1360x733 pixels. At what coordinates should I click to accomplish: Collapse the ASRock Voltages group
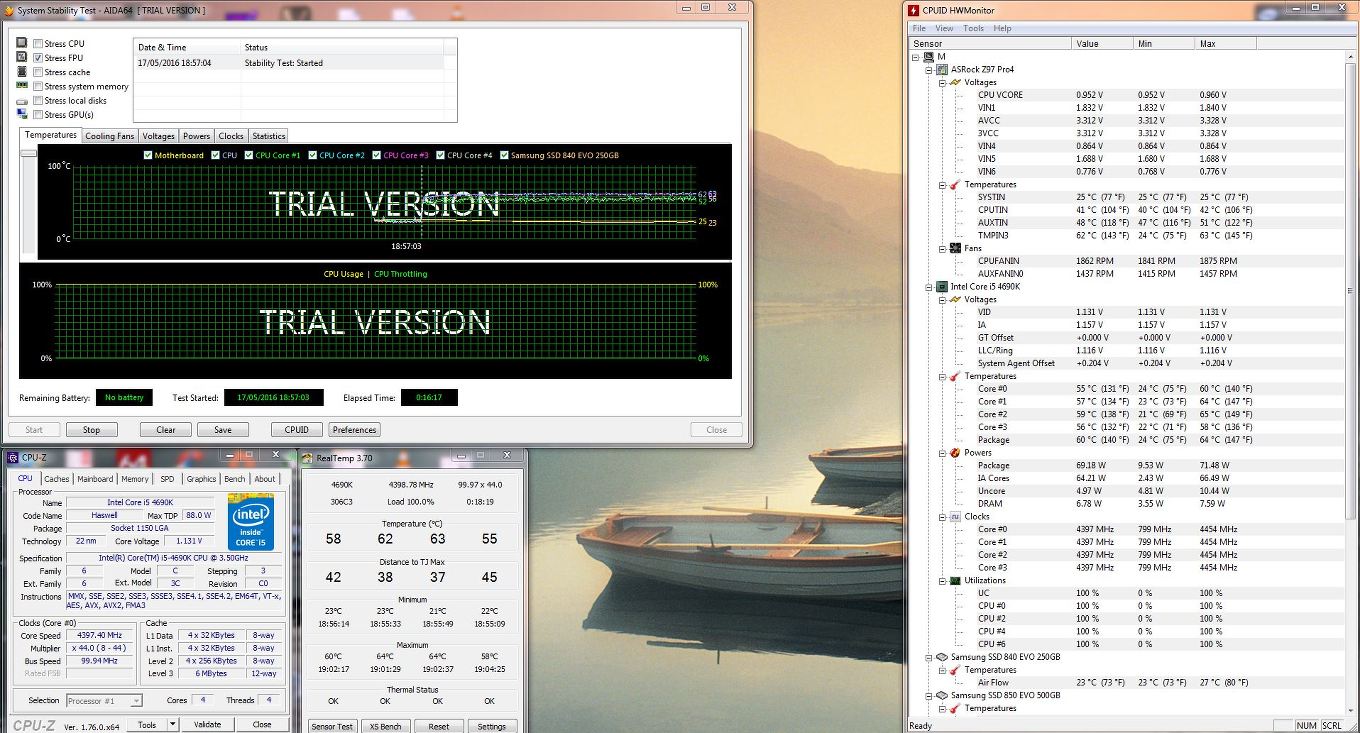point(942,83)
